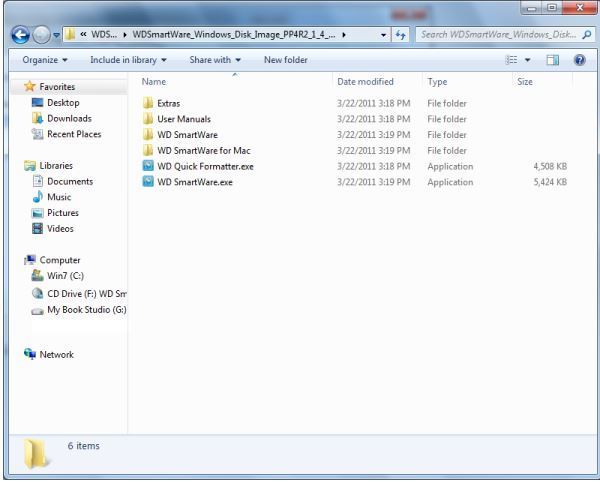Click the Libraries icon in the navigation pane
600x490 pixels.
[x=29, y=166]
